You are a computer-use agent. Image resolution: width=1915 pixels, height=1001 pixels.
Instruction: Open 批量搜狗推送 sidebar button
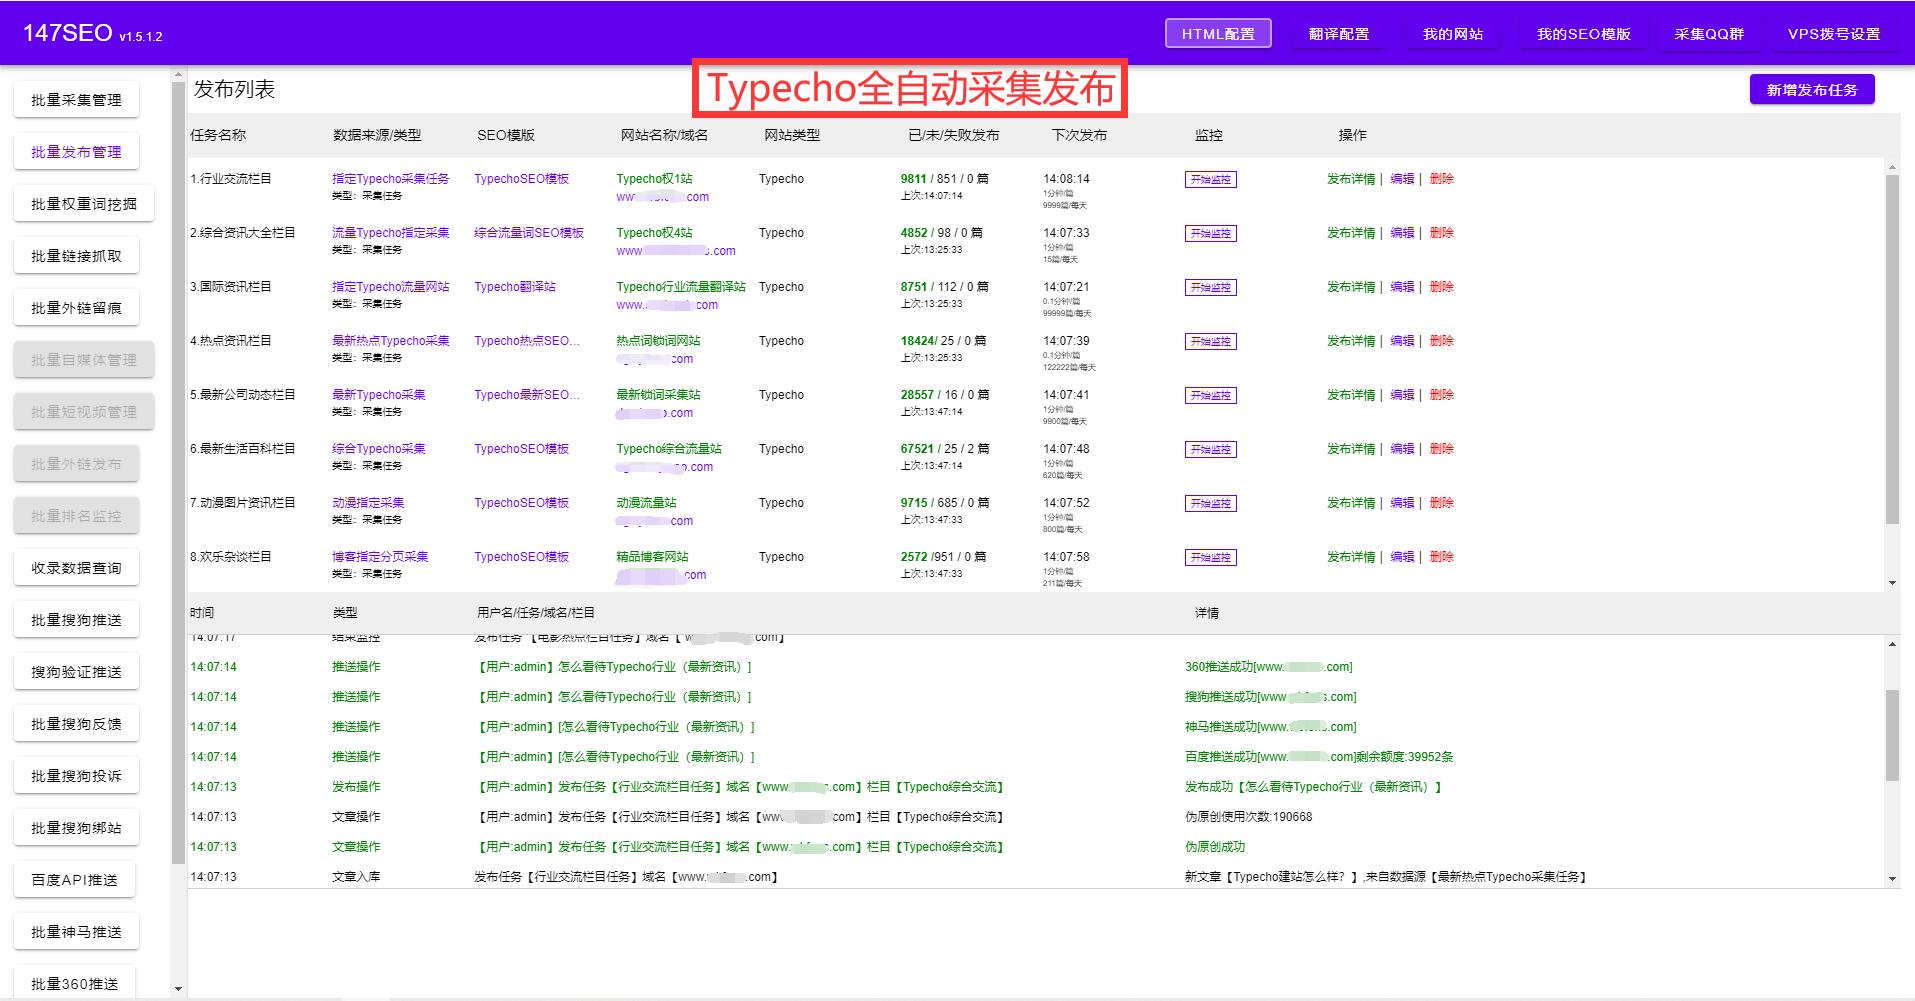tap(76, 620)
